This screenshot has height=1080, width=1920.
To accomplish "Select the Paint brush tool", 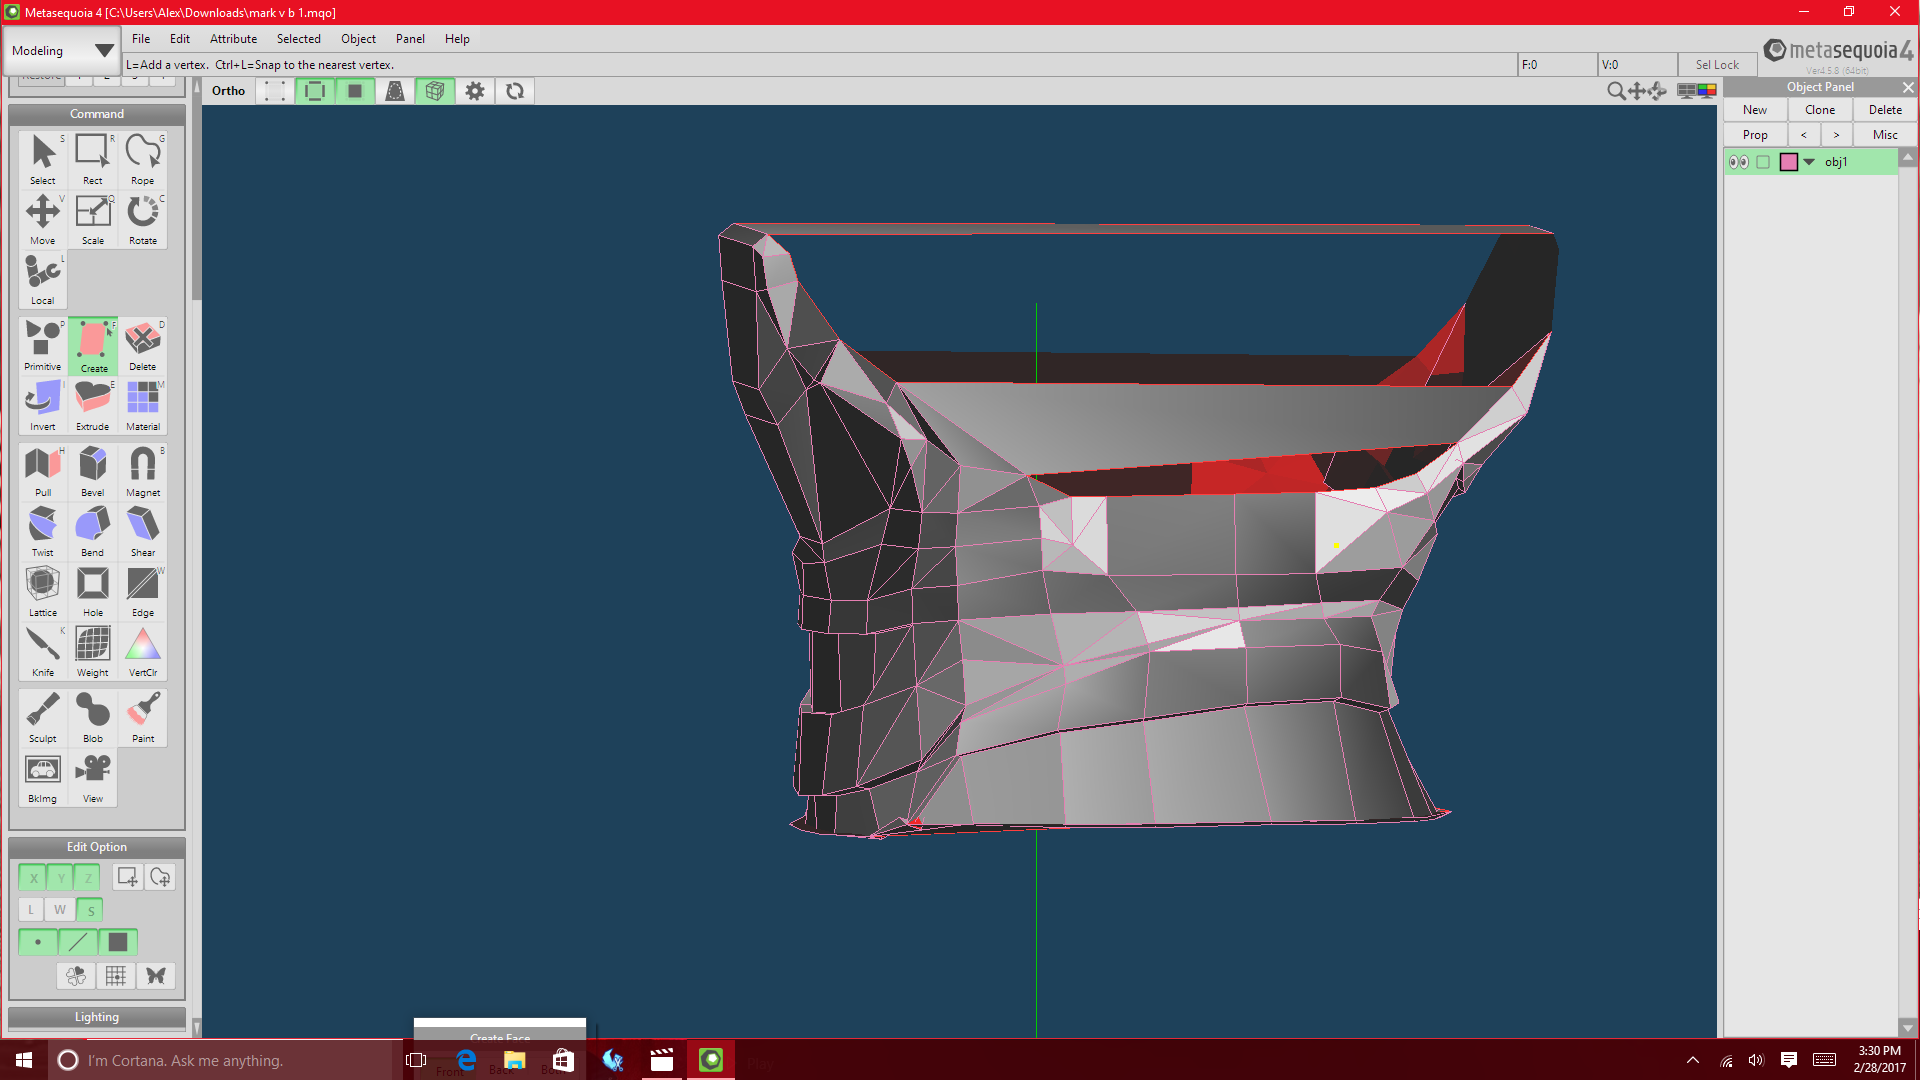I will [x=143, y=717].
